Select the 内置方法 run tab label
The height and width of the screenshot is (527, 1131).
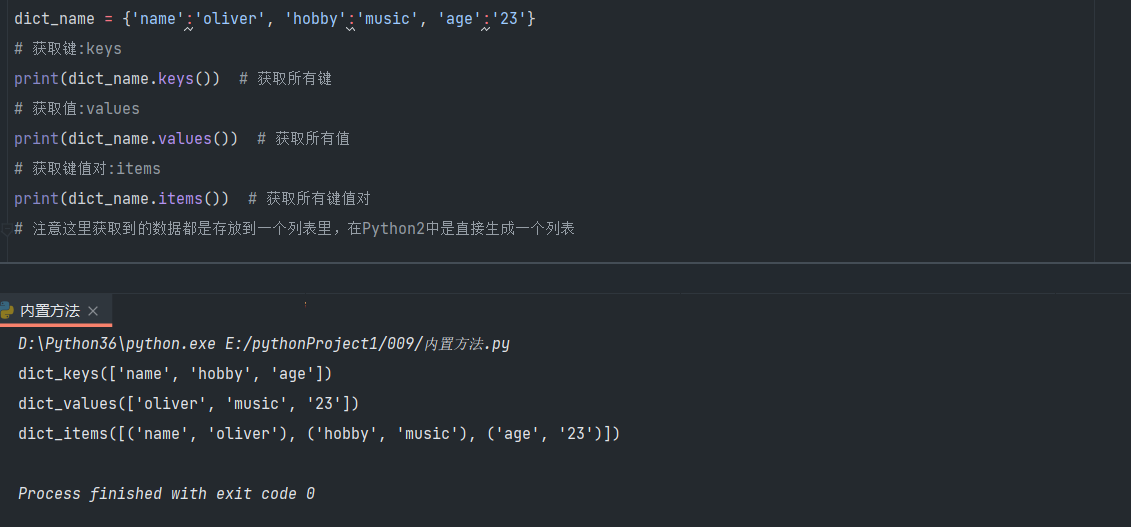click(x=50, y=311)
